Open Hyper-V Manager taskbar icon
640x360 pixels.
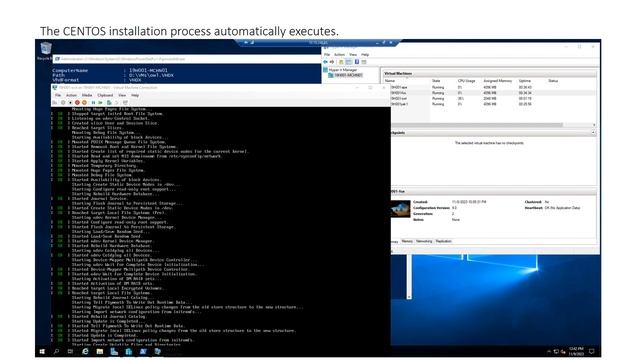click(129, 351)
